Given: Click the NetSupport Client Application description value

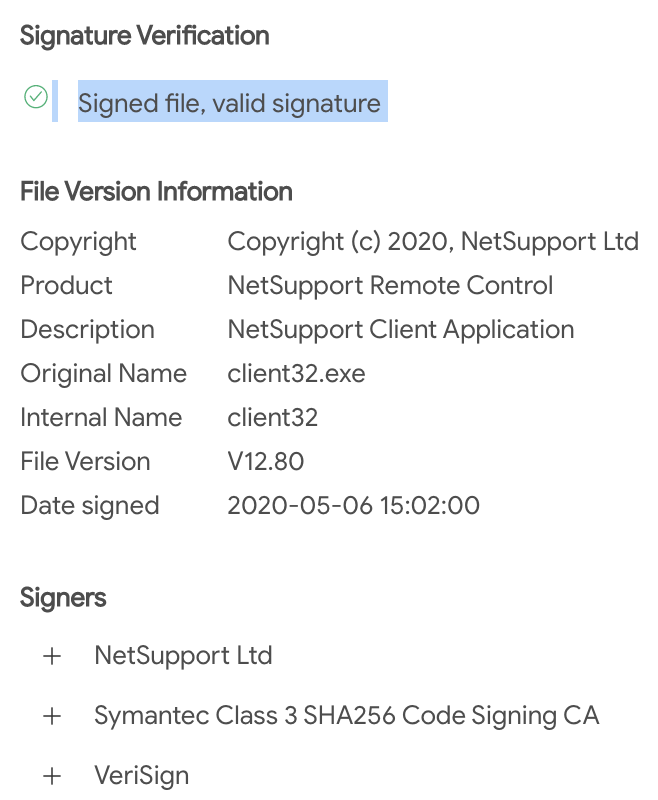Looking at the screenshot, I should [x=401, y=330].
